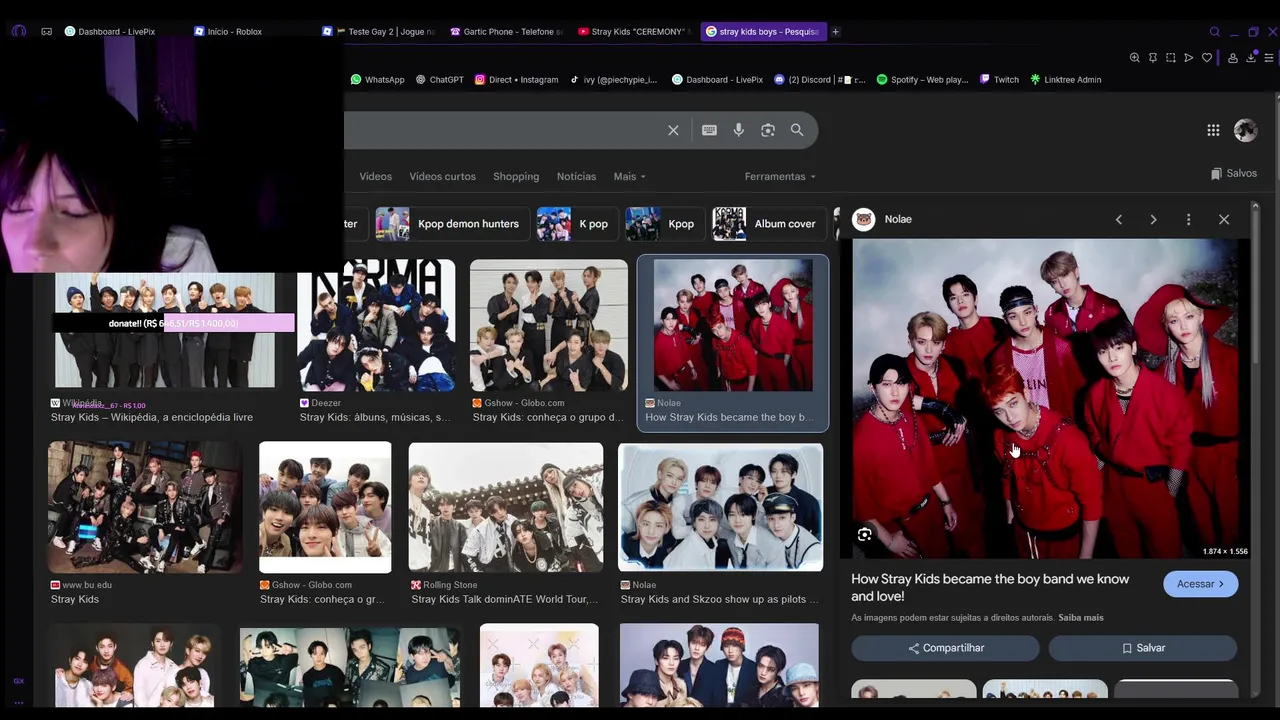Open the Opera GX main menu icon
Viewport: 1280px width, 720px height.
tap(18, 31)
